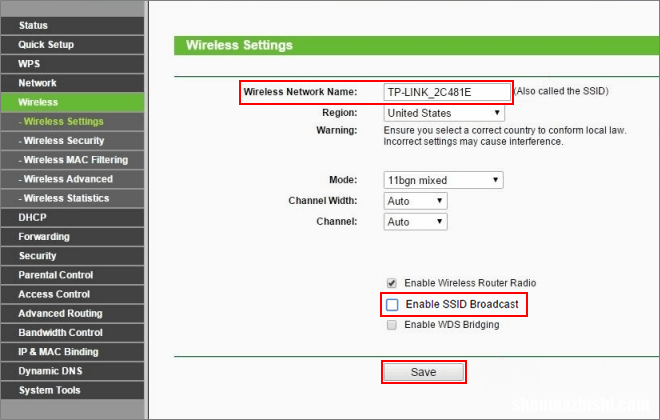Expand the Mode 11bgn mixed dropdown
This screenshot has width=660, height=420.
443,180
